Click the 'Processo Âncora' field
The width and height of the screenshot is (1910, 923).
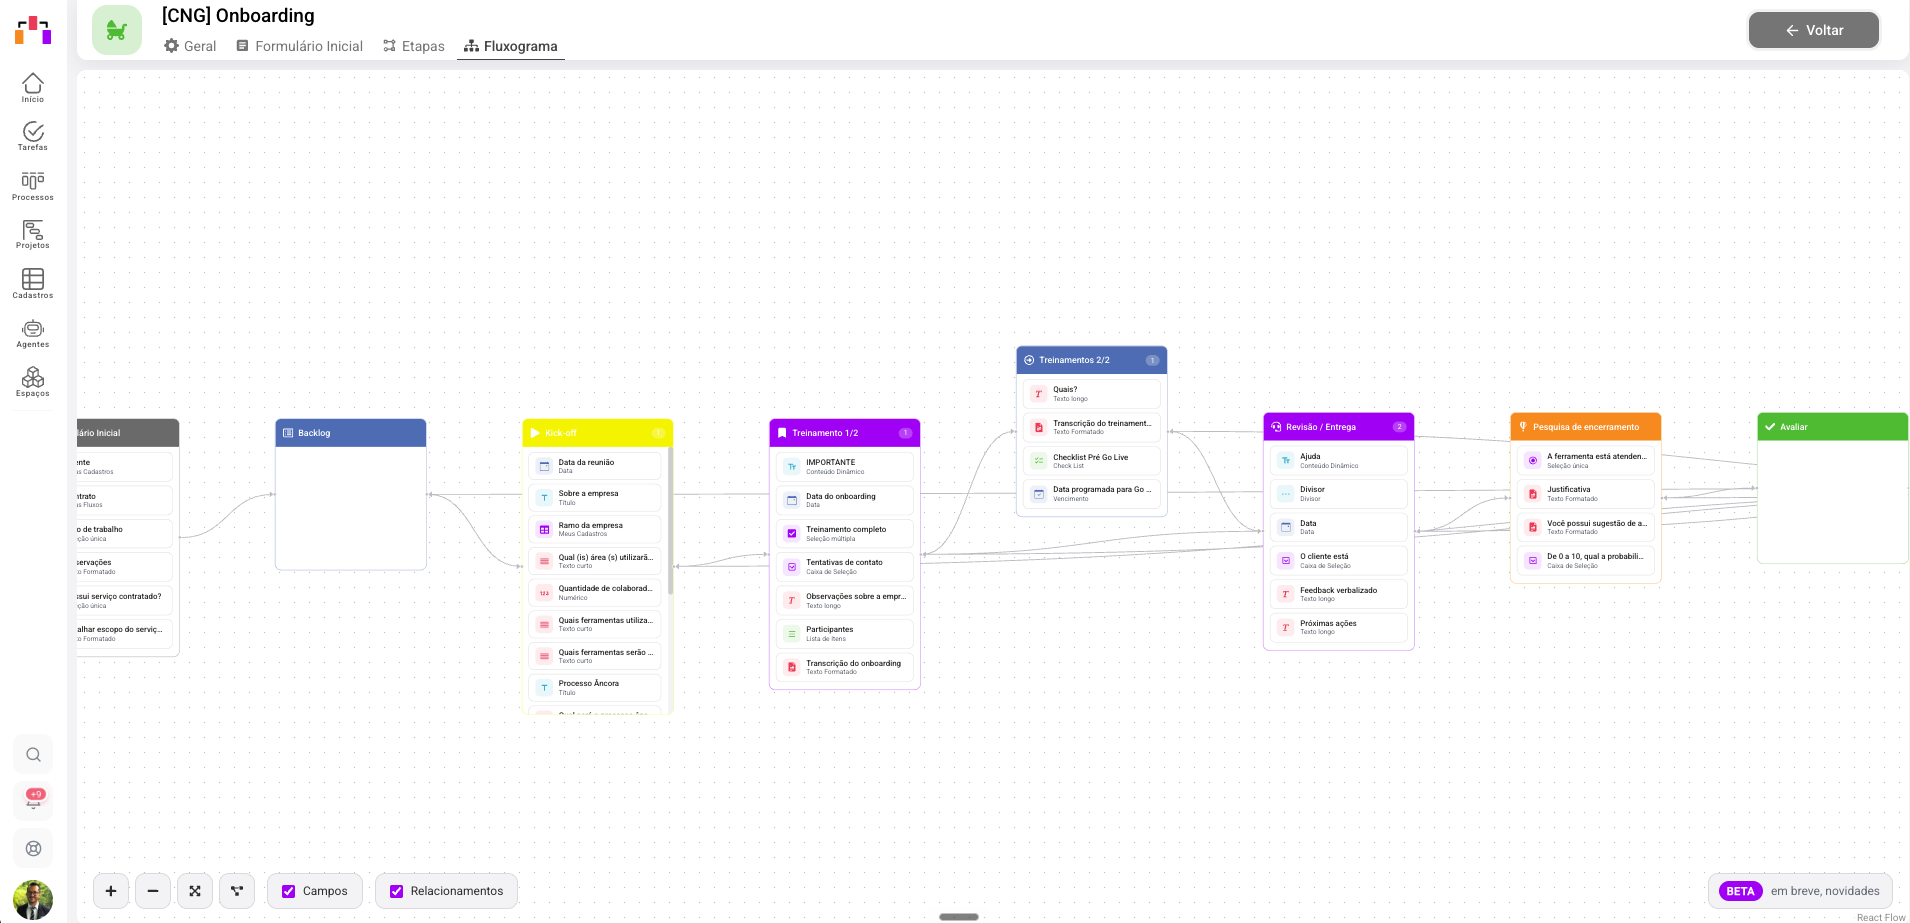click(x=595, y=687)
